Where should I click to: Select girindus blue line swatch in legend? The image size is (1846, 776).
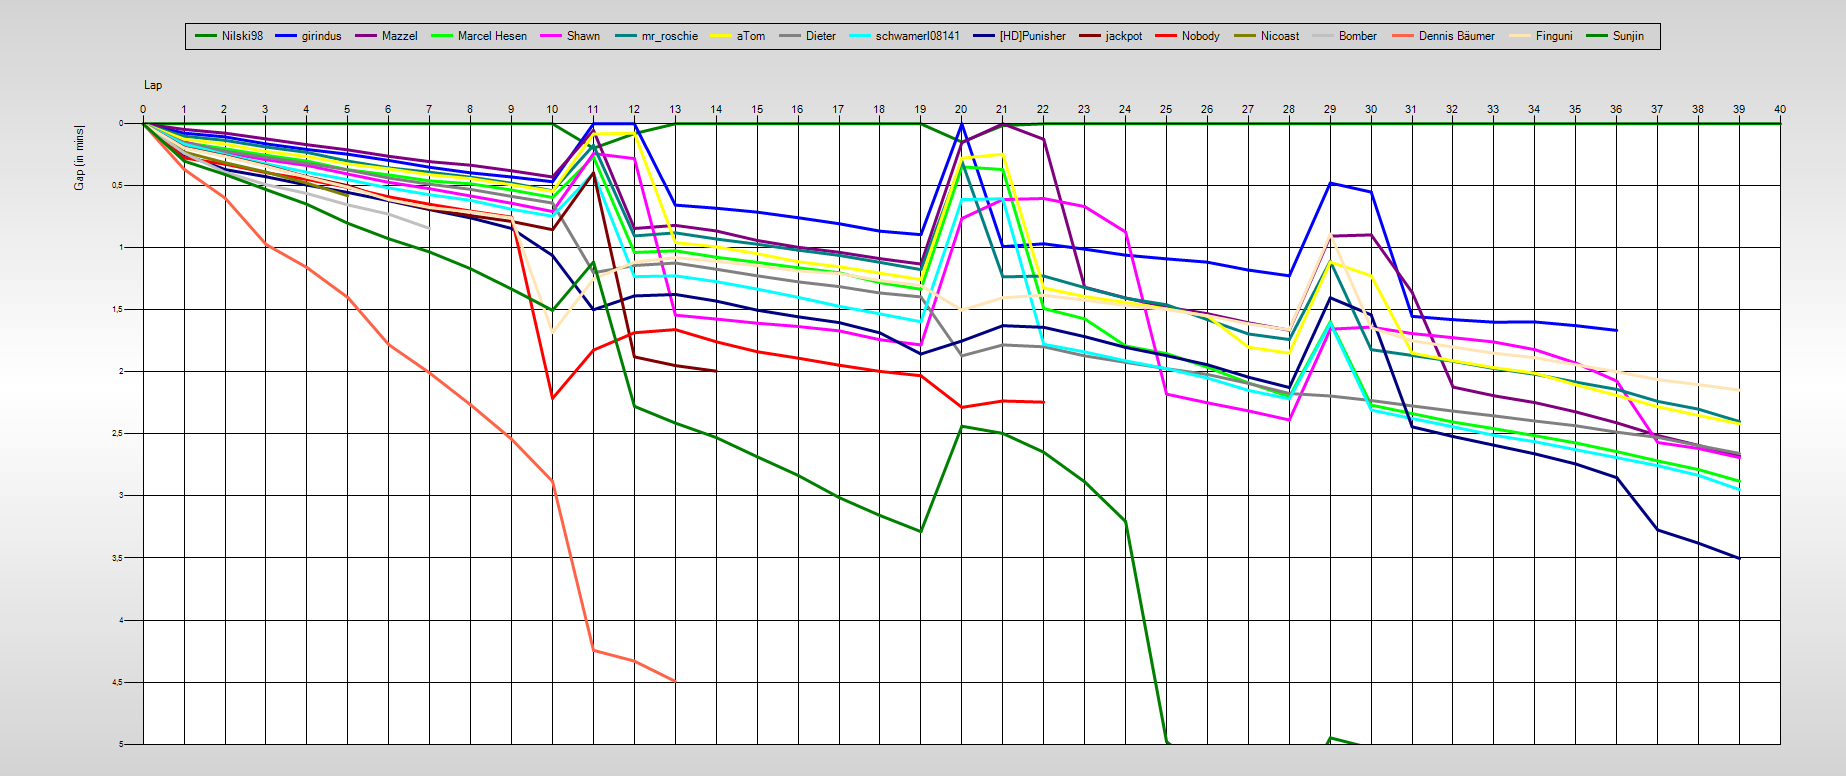(286, 36)
